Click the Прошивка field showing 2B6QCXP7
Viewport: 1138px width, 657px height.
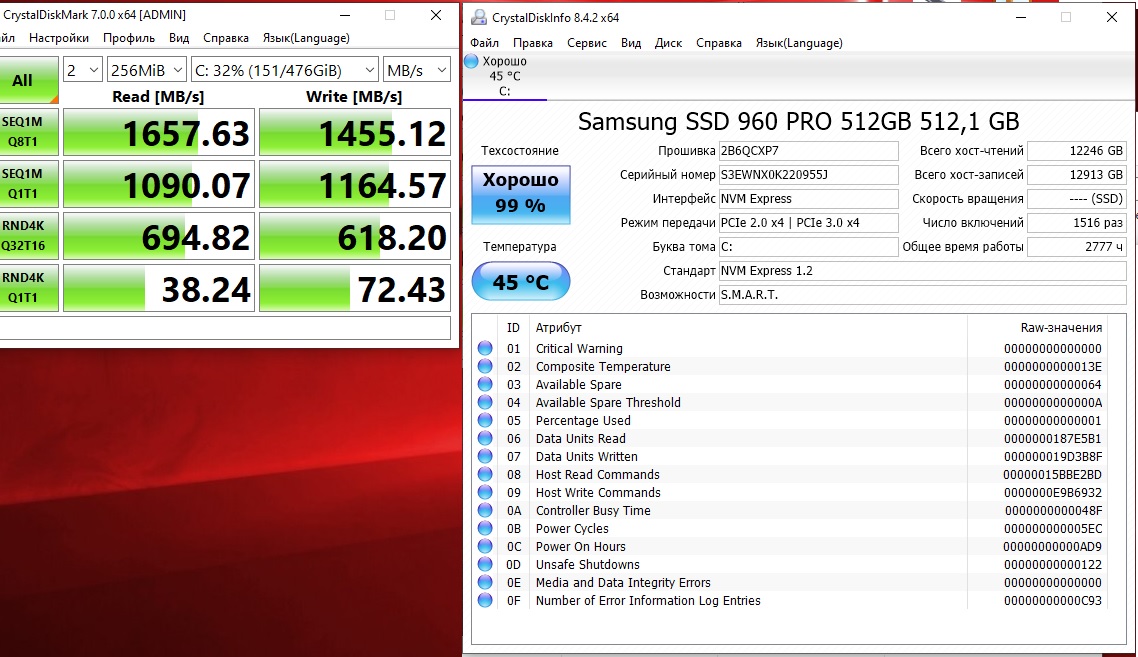[x=809, y=151]
